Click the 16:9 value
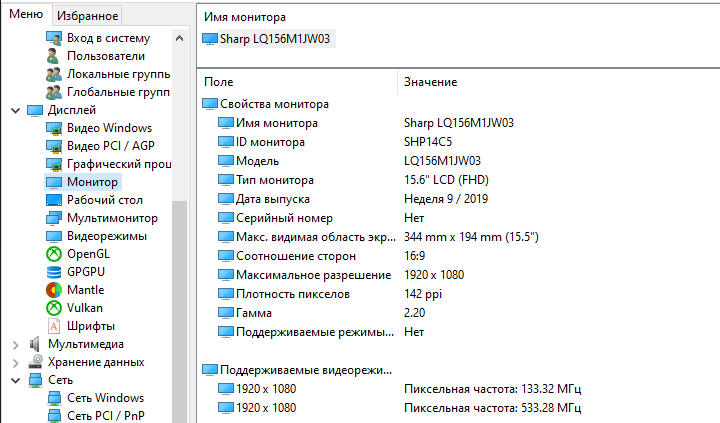Image resolution: width=720 pixels, height=423 pixels. (x=414, y=256)
